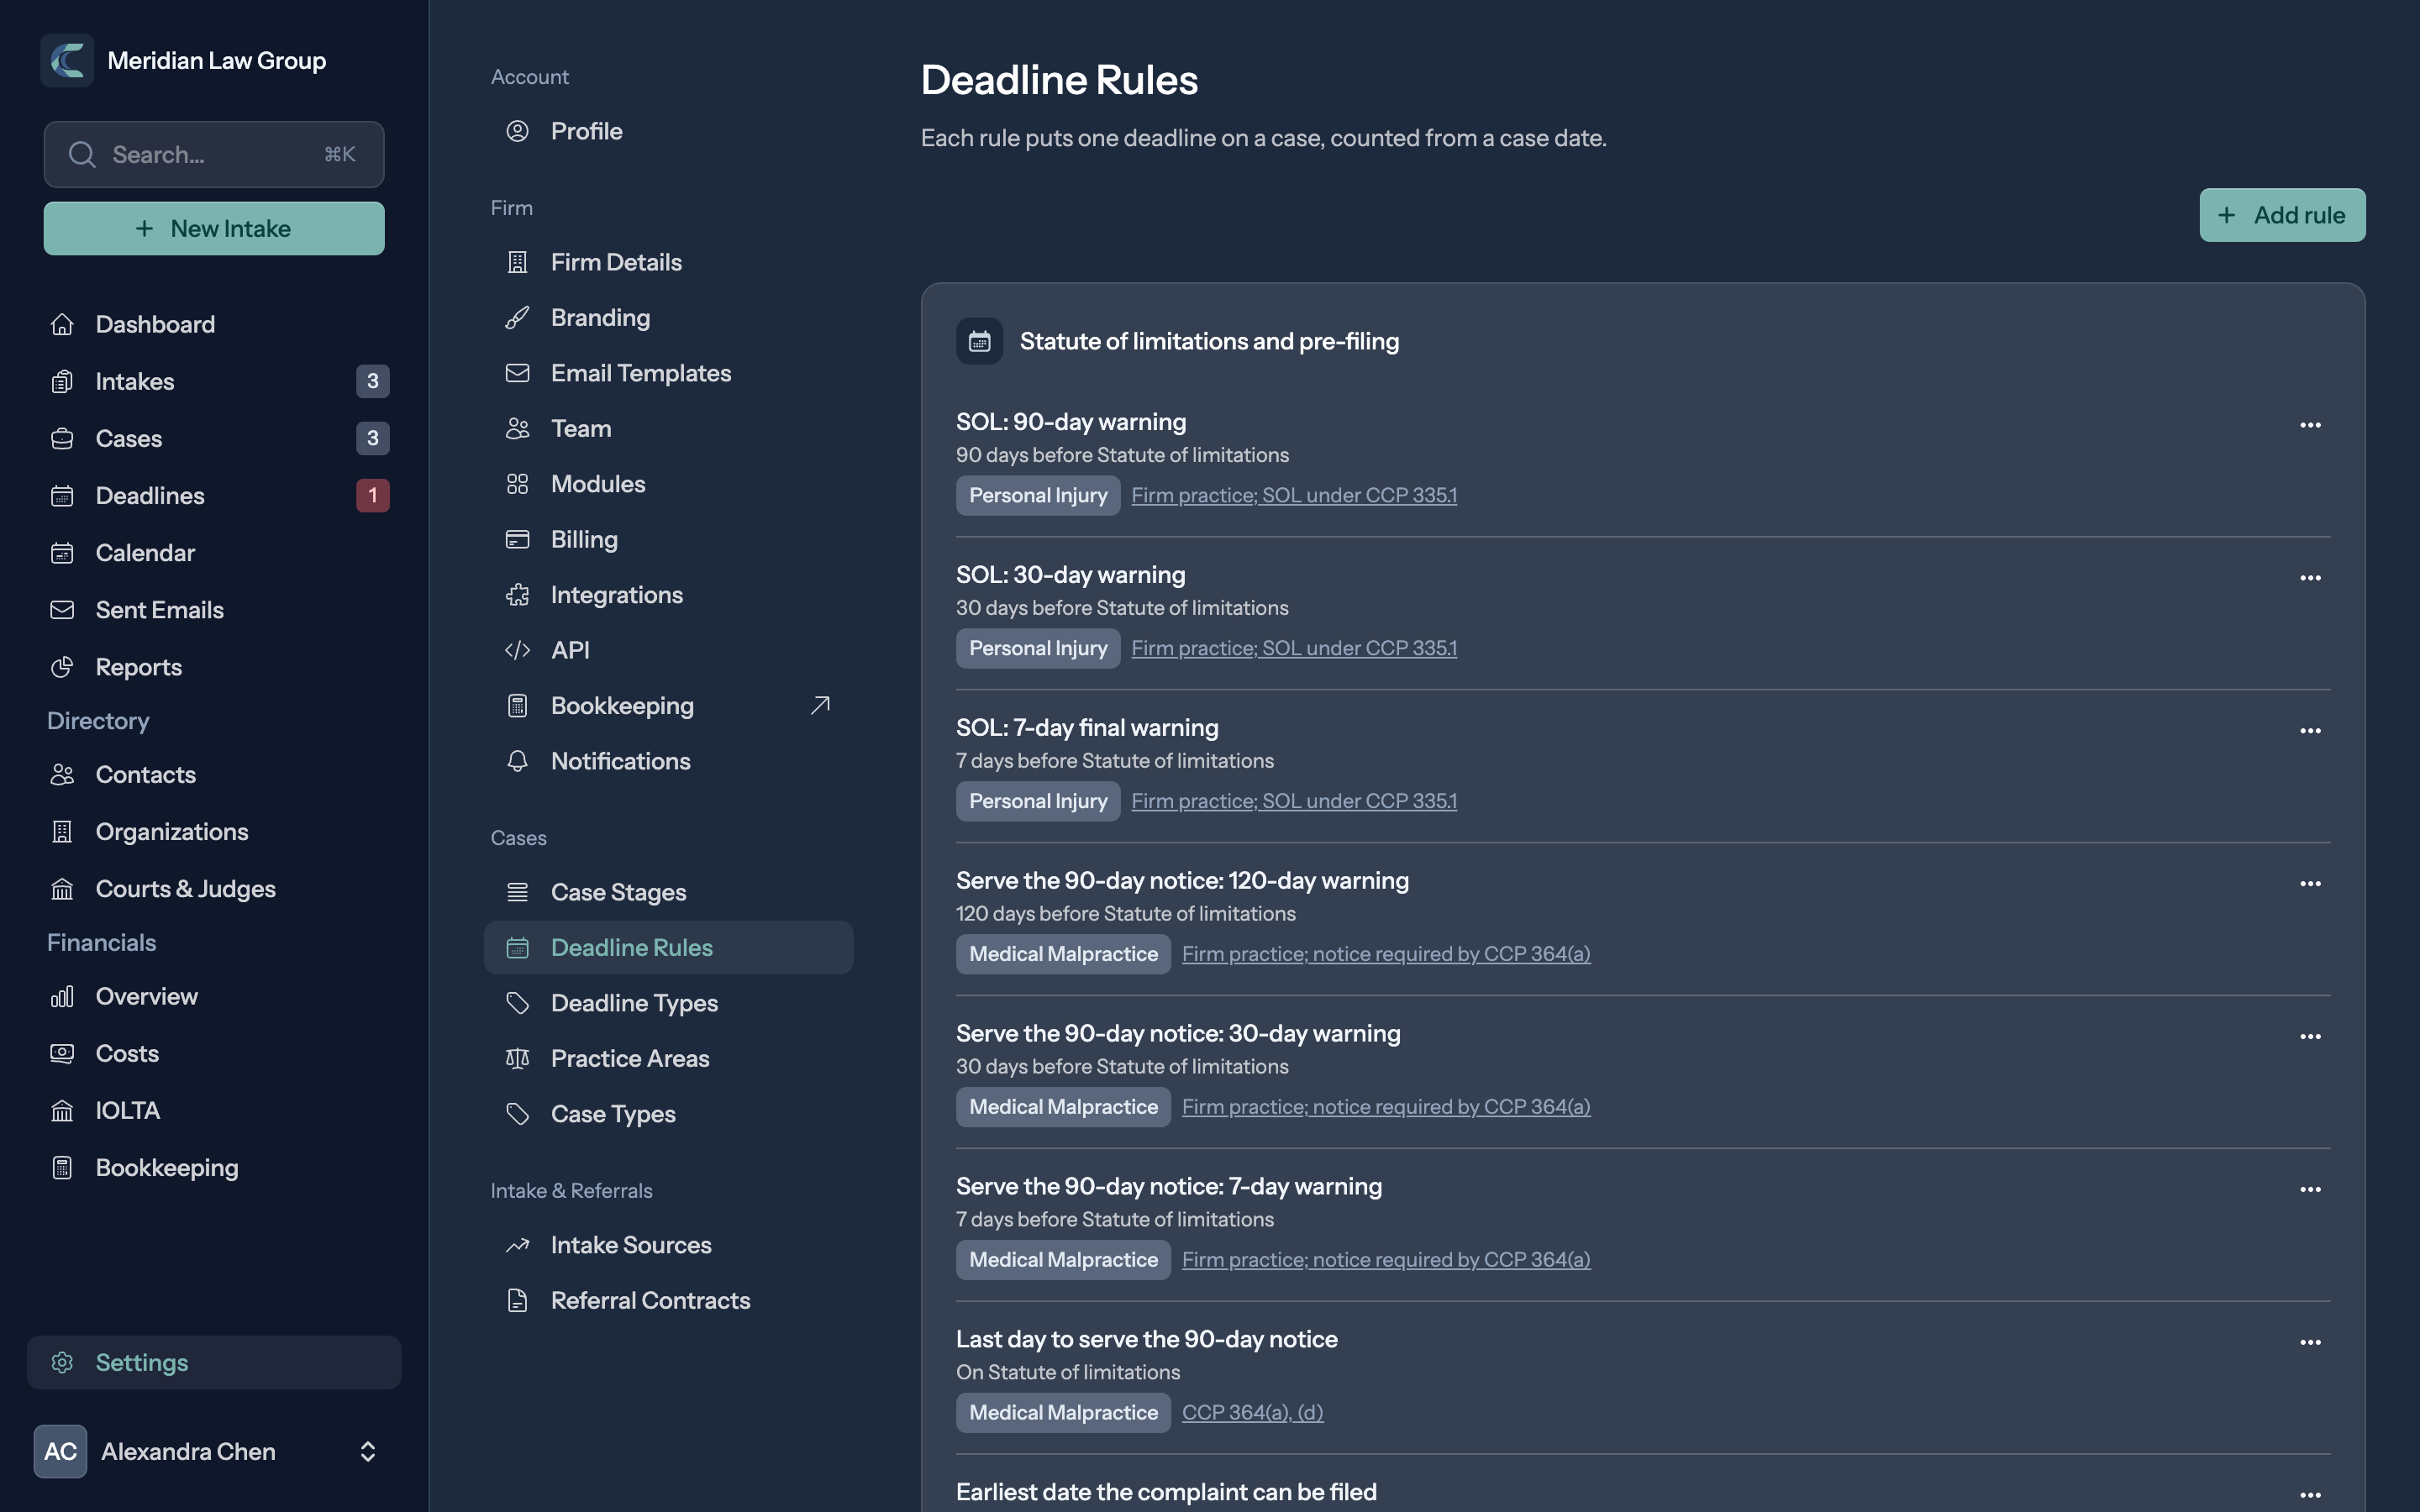Image resolution: width=2420 pixels, height=1512 pixels.
Task: Open Calendar in the main sidebar
Action: click(x=214, y=553)
